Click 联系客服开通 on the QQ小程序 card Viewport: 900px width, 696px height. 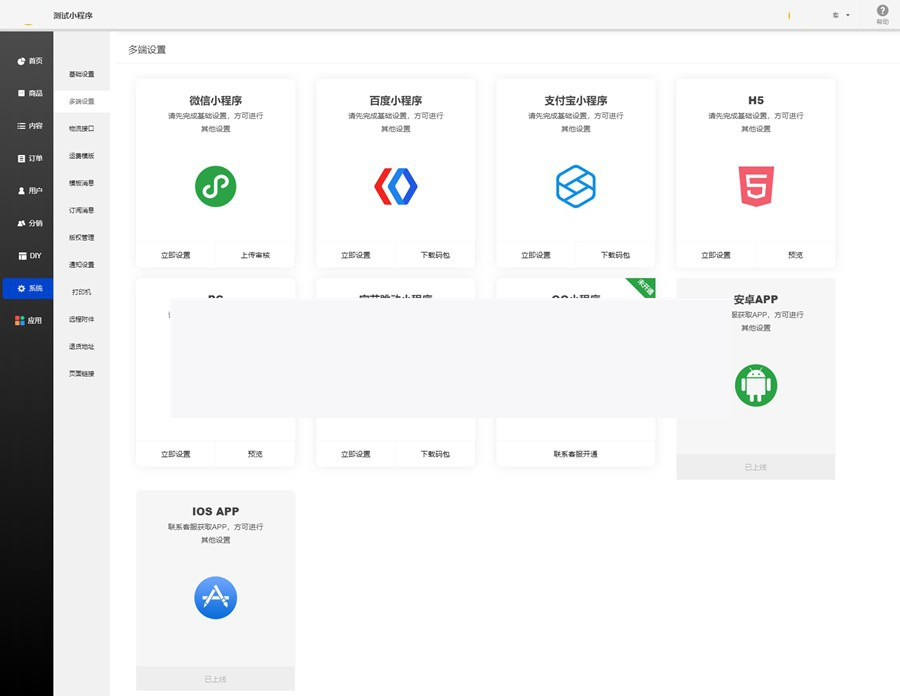pyautogui.click(x=575, y=454)
